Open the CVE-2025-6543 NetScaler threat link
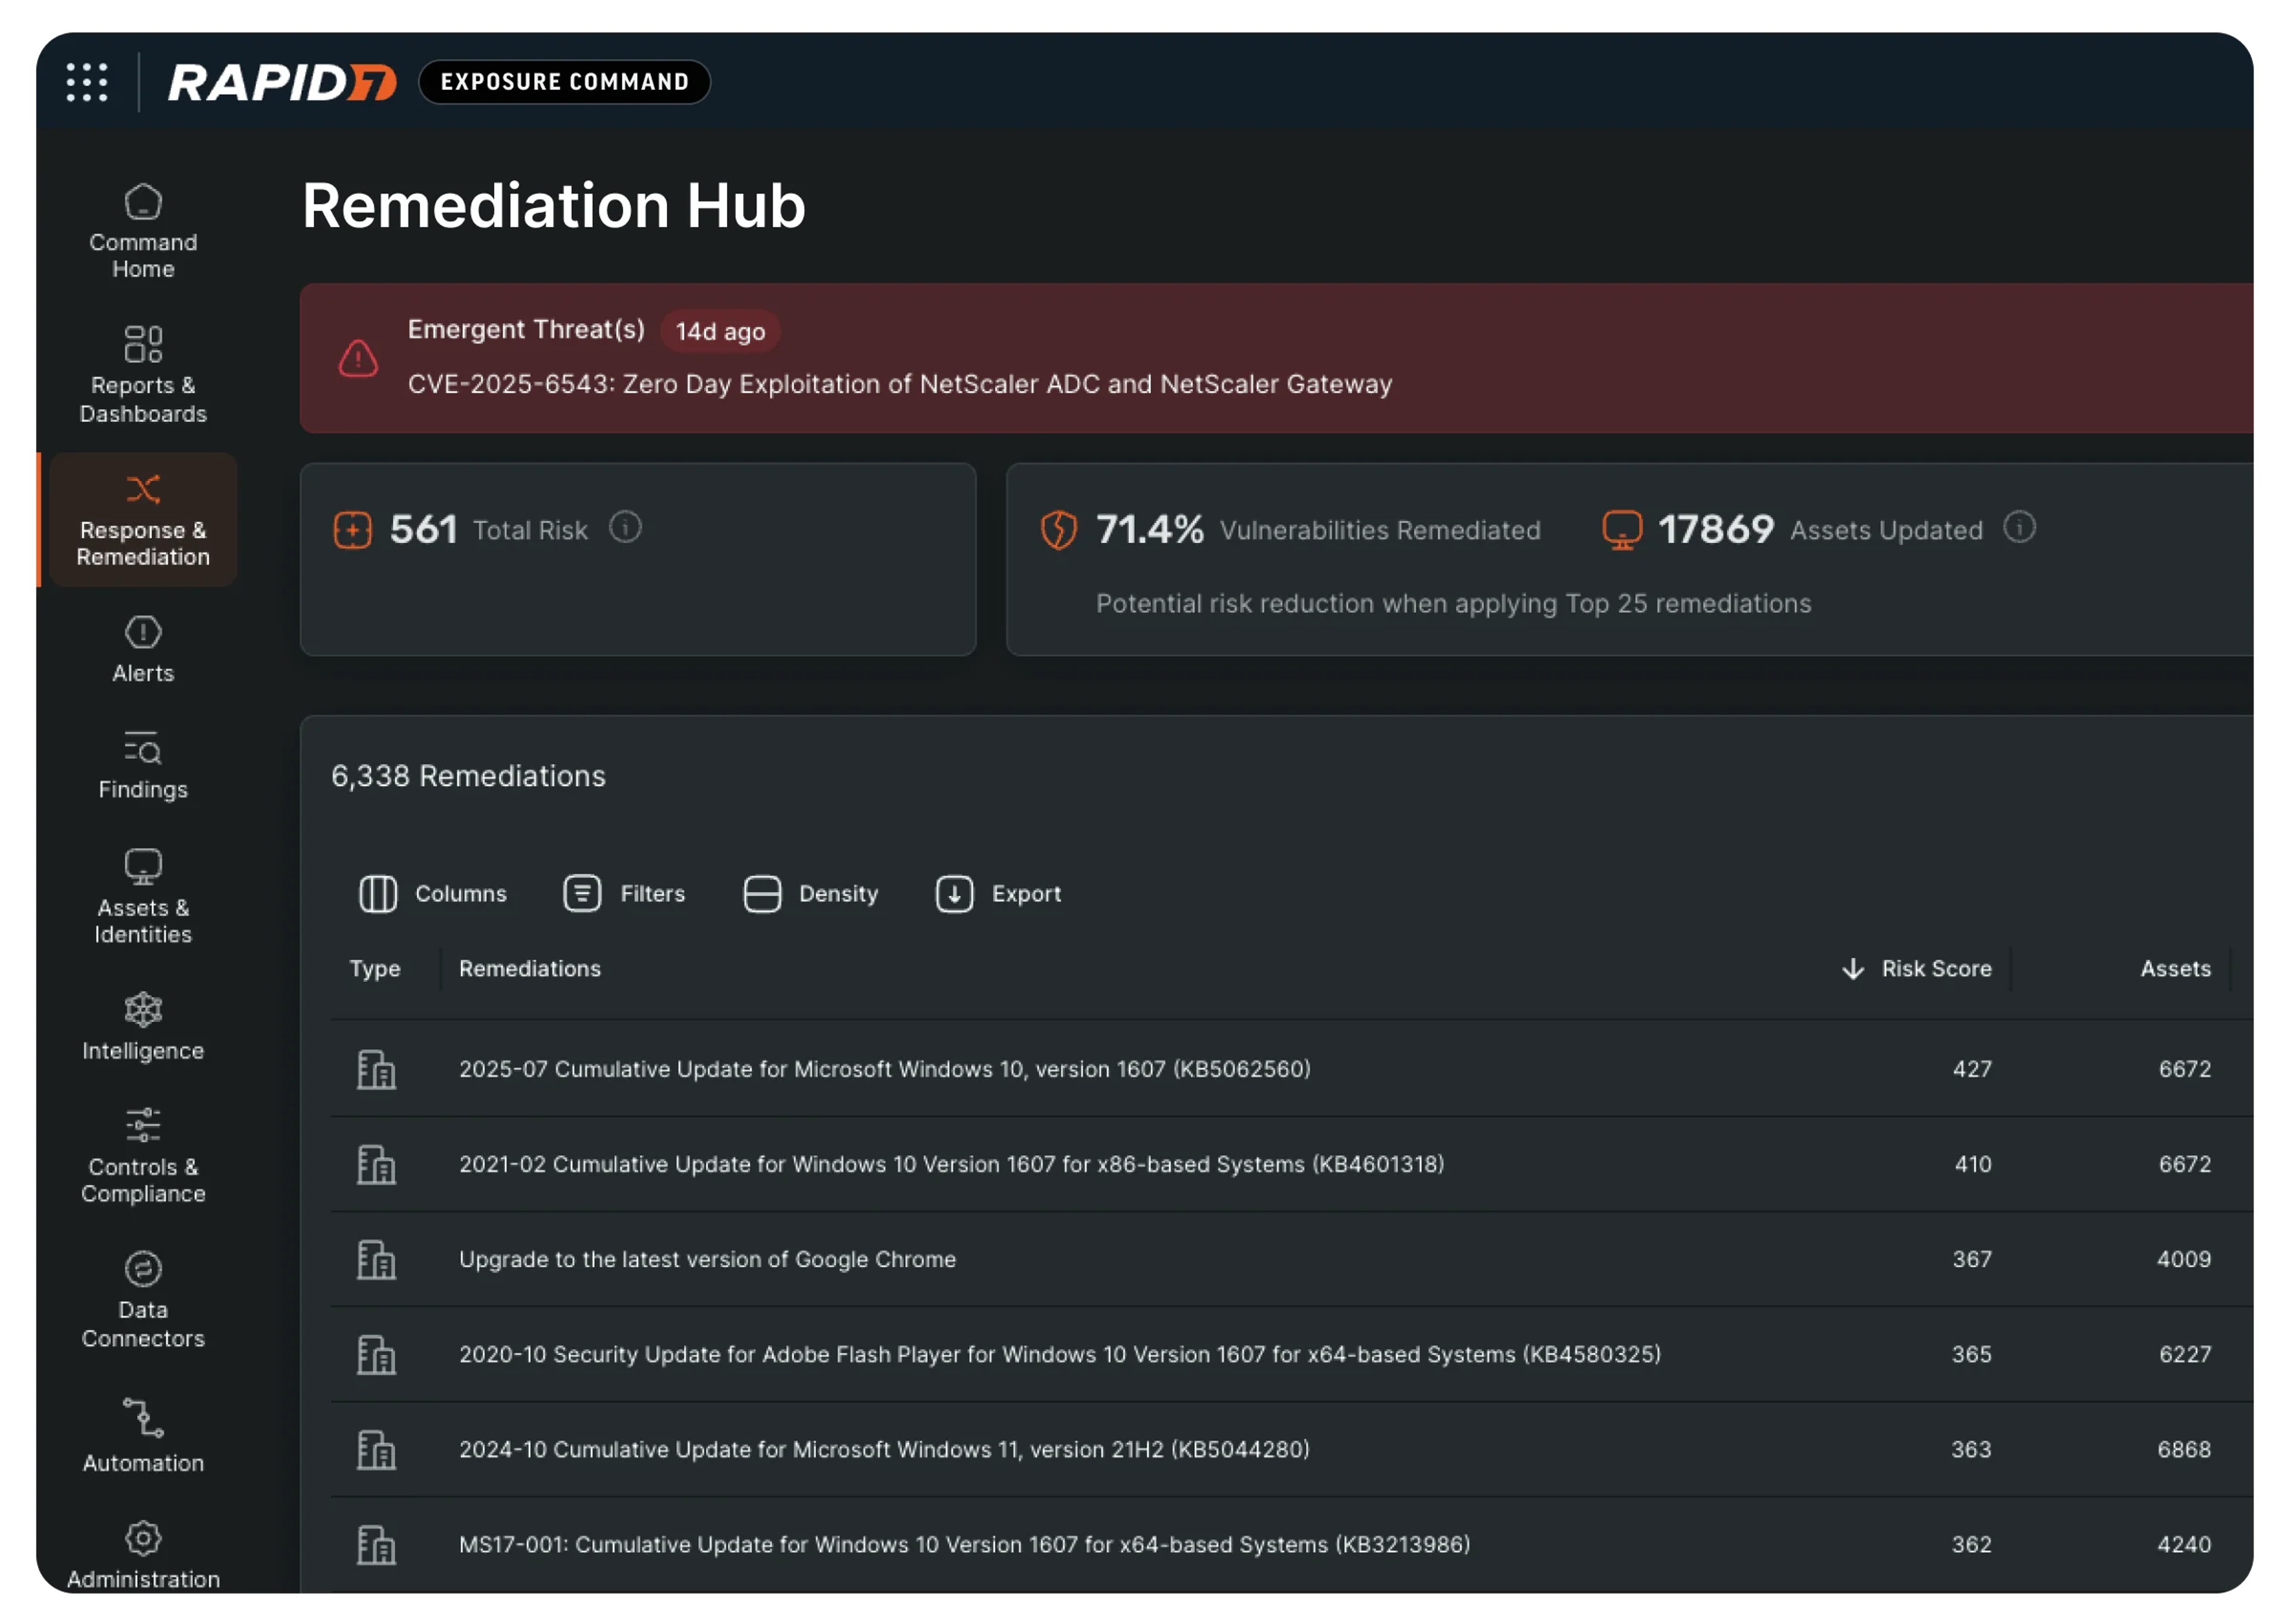 899,384
